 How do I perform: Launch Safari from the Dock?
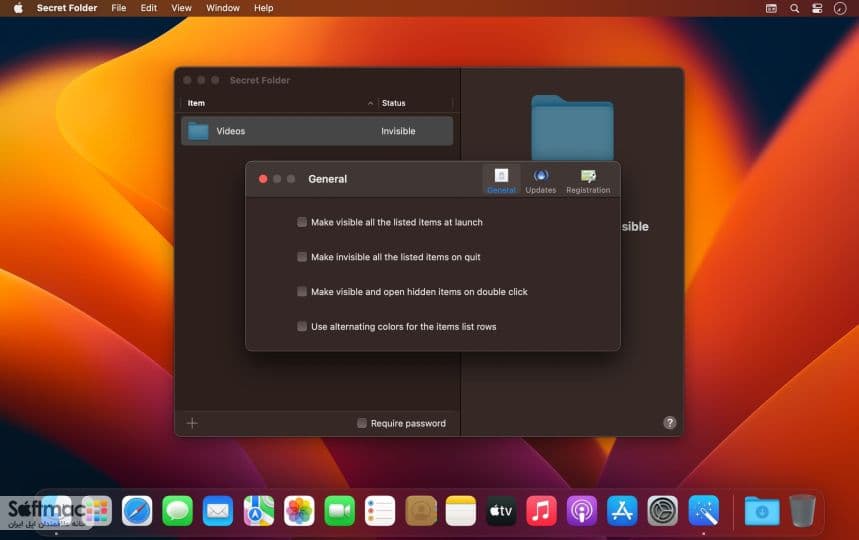click(x=137, y=511)
